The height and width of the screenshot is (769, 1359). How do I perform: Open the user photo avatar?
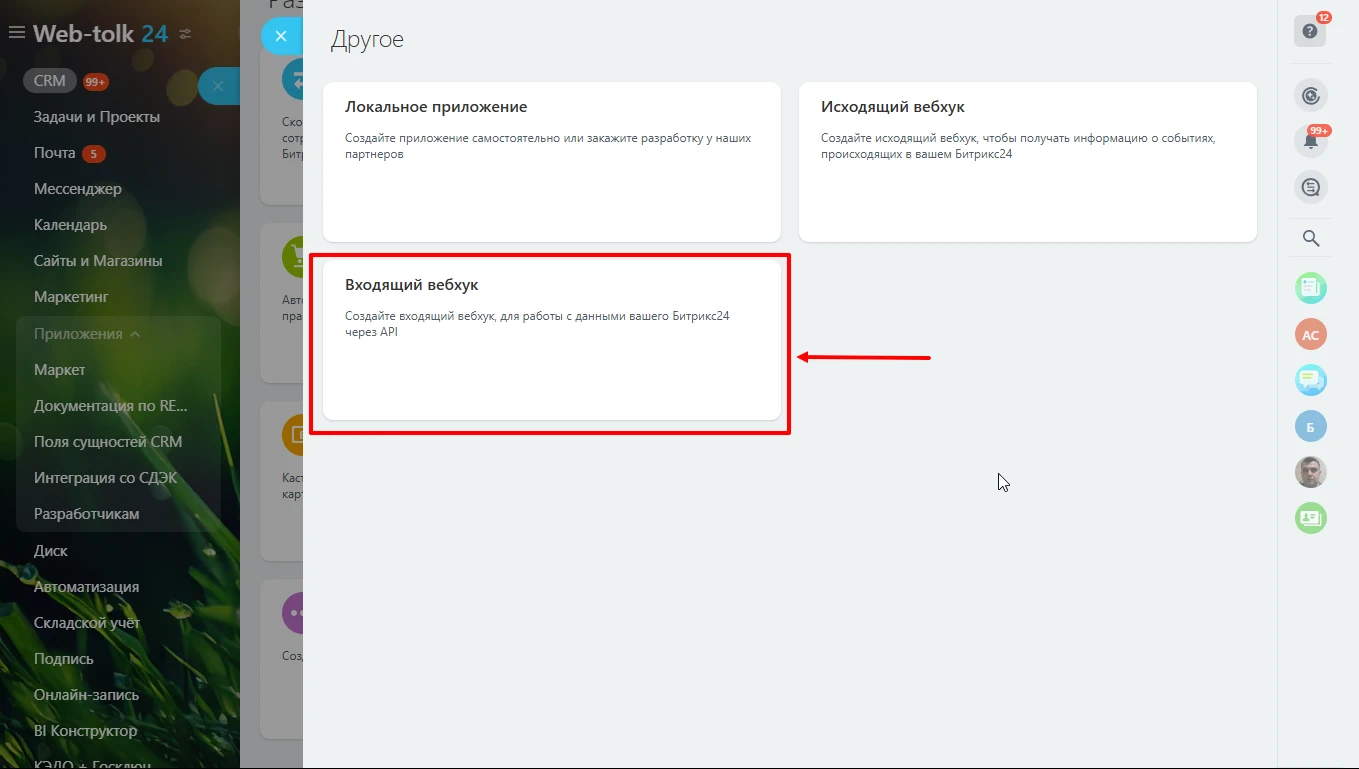1310,472
